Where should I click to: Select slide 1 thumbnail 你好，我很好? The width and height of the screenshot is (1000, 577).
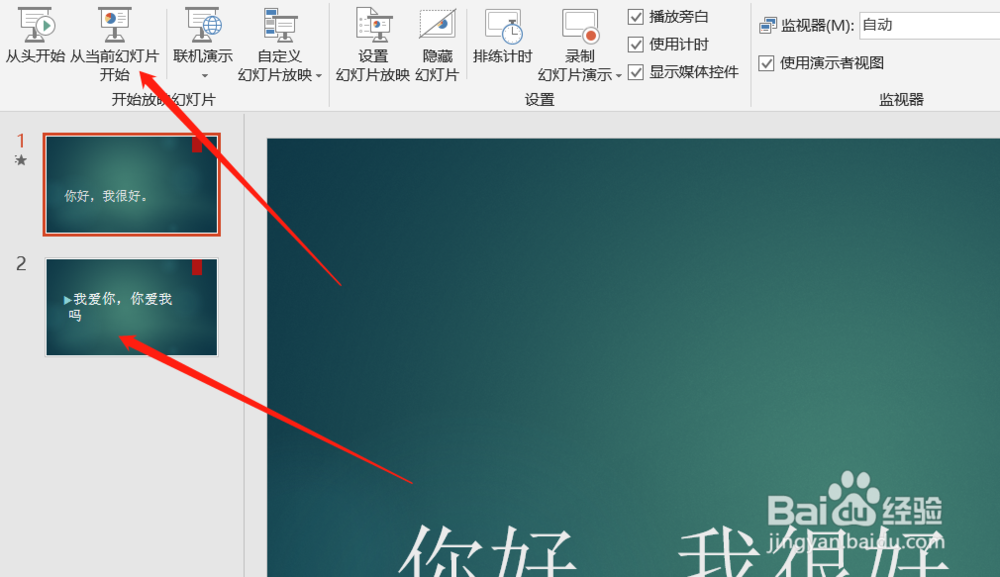click(132, 185)
